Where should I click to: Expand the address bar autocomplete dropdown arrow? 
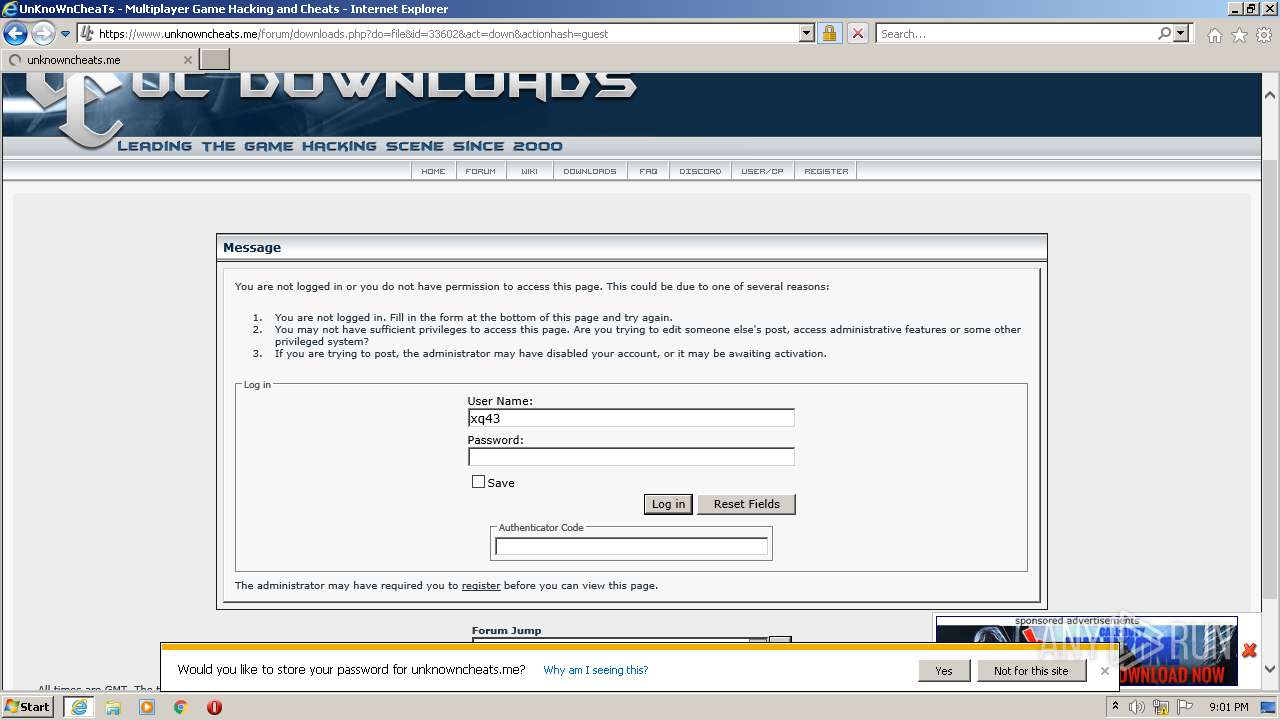click(x=807, y=33)
